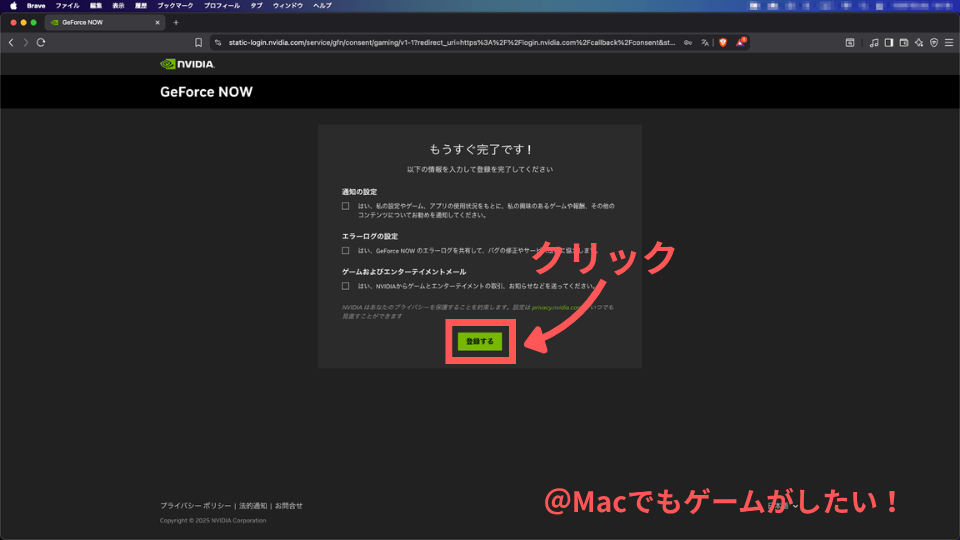
Task: Open Brave Wallet icon in toolbar
Action: 904,43
